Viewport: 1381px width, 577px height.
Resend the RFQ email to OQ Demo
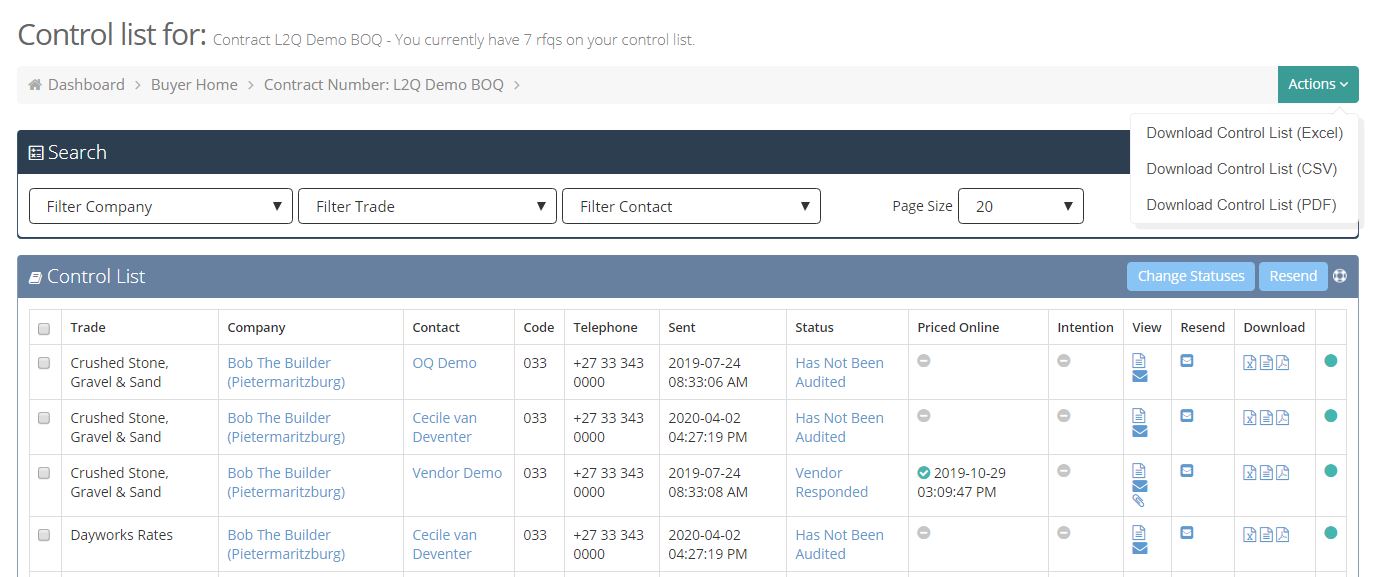(x=1187, y=361)
